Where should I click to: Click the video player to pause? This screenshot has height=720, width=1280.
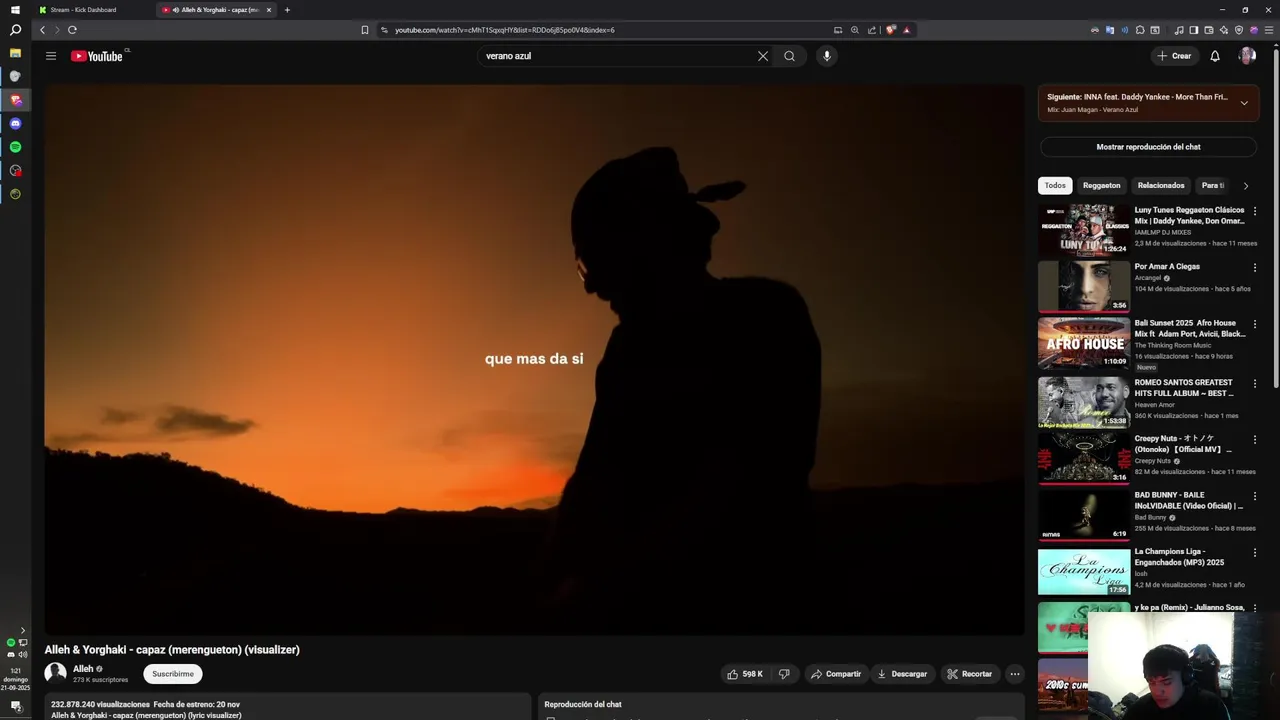point(534,360)
